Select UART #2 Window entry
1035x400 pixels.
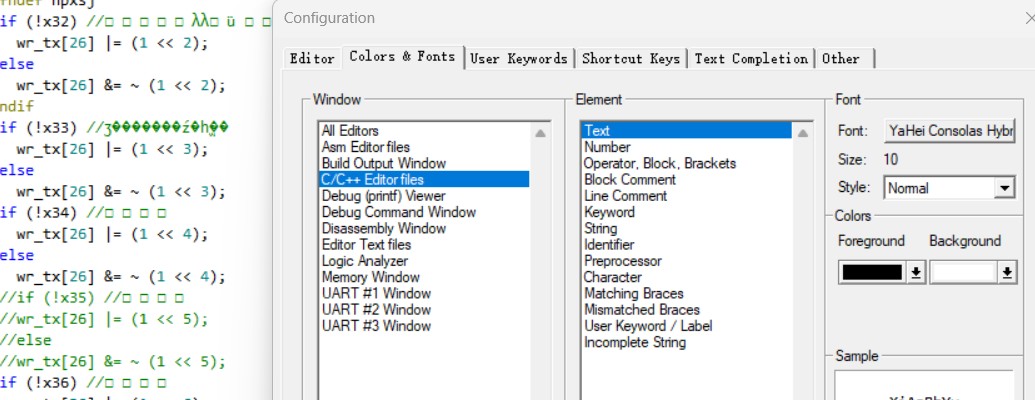(424, 310)
